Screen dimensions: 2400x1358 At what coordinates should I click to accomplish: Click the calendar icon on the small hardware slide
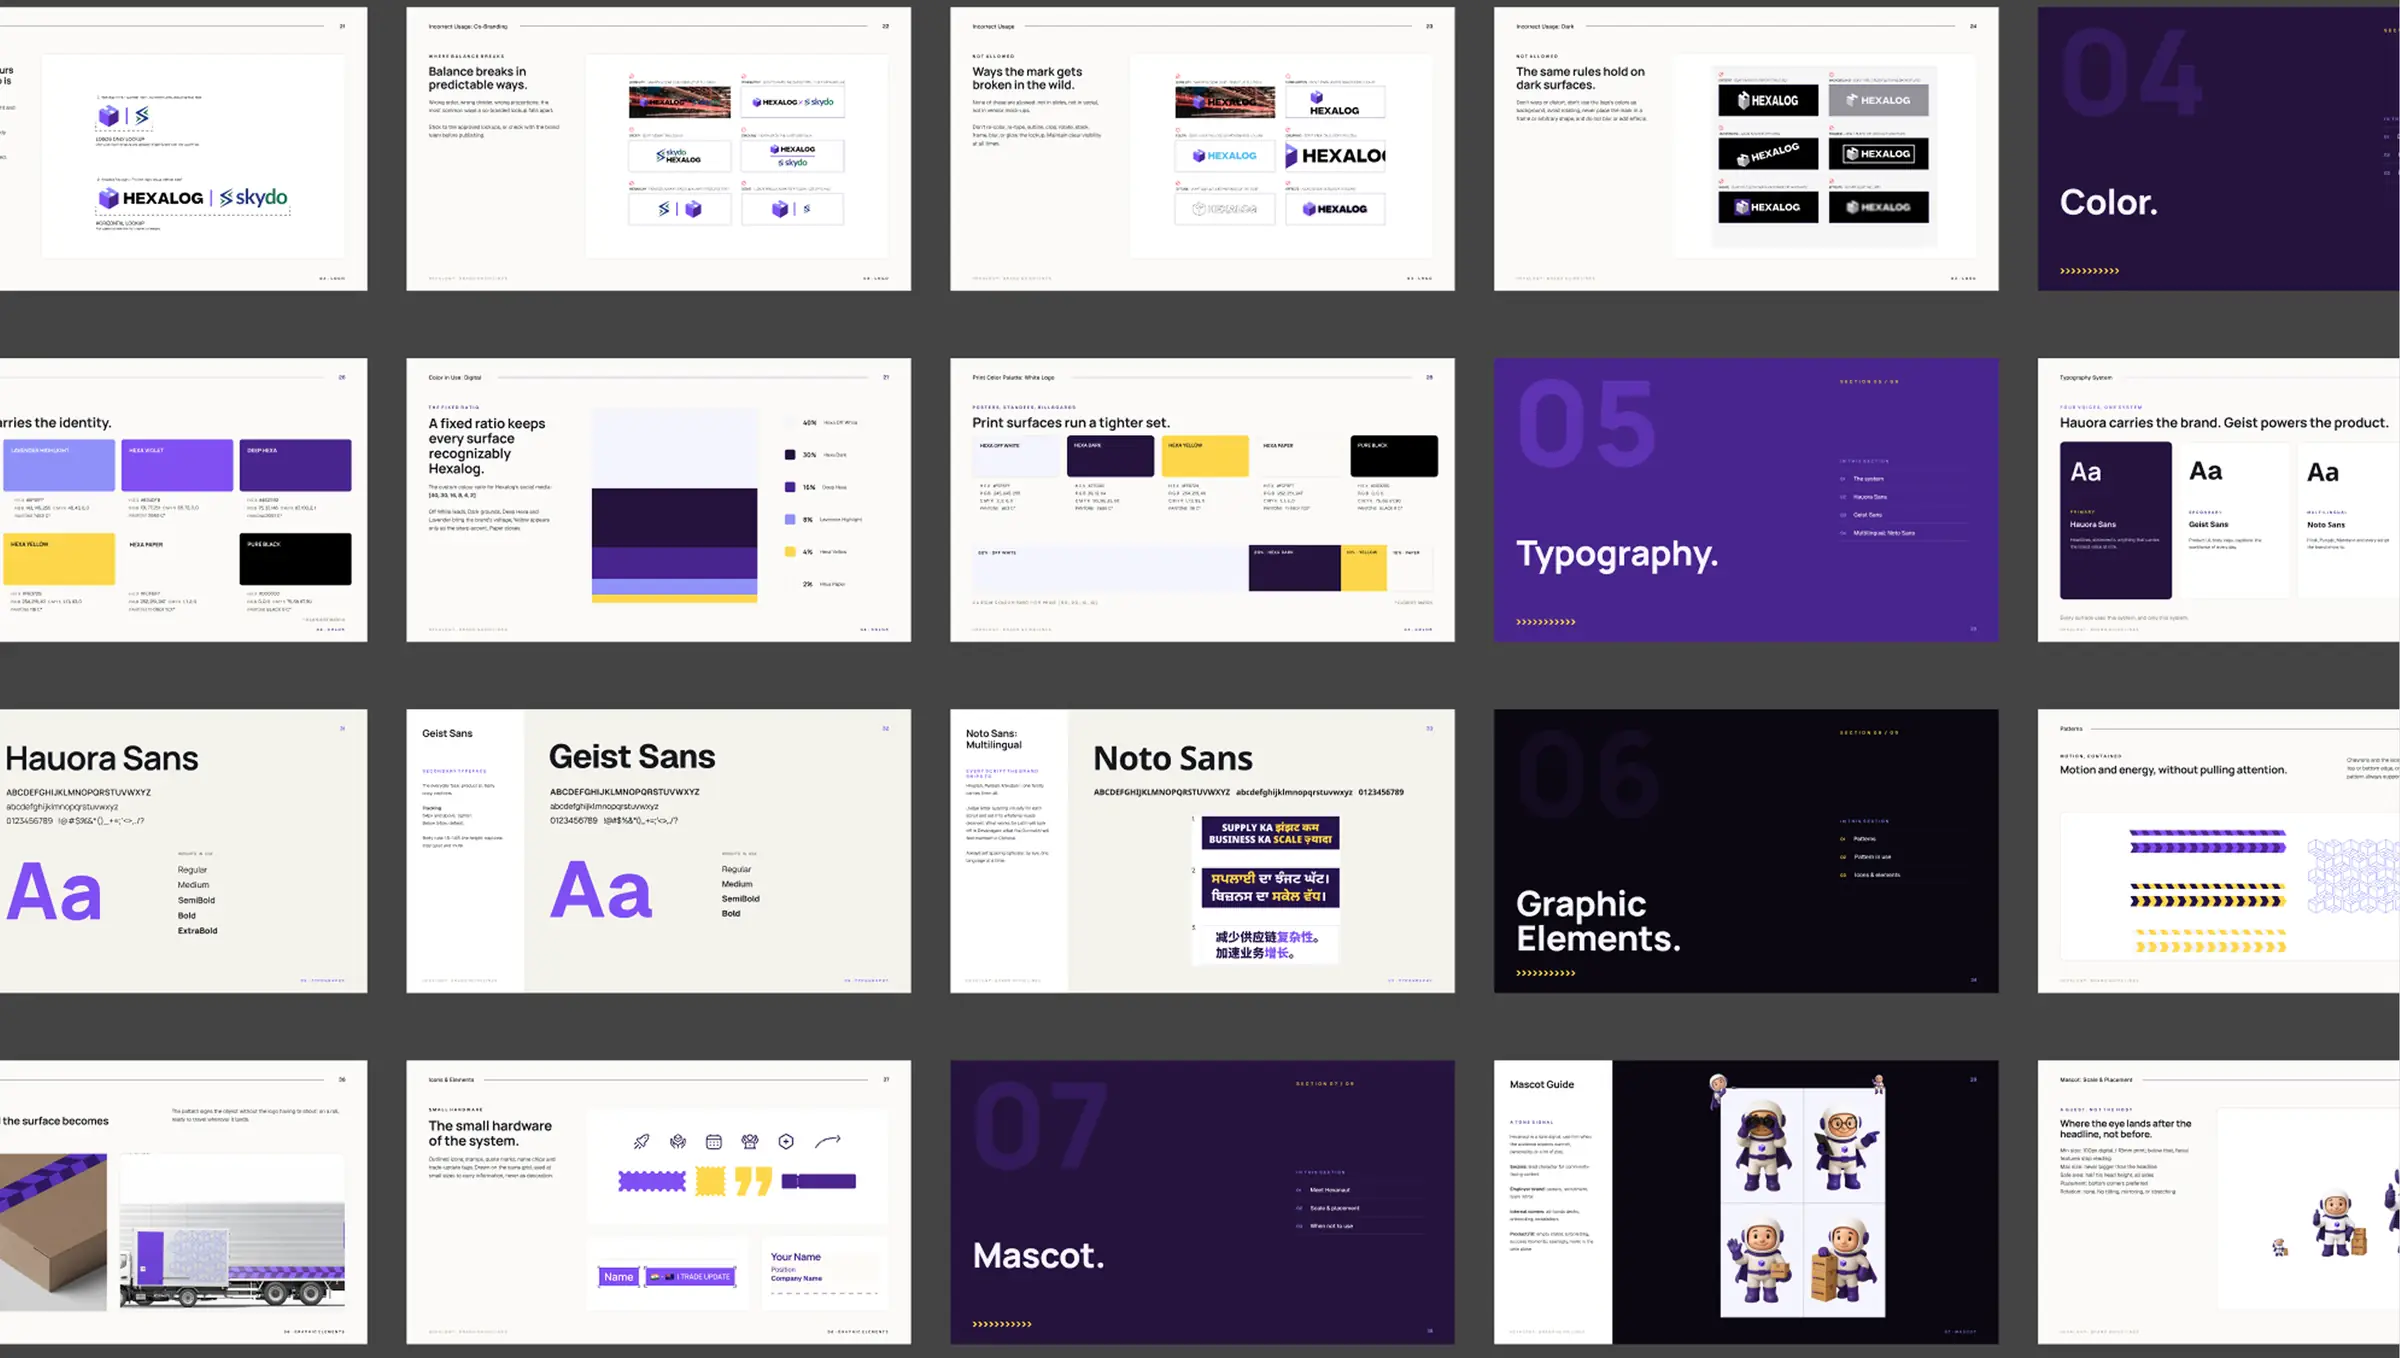pos(714,1141)
